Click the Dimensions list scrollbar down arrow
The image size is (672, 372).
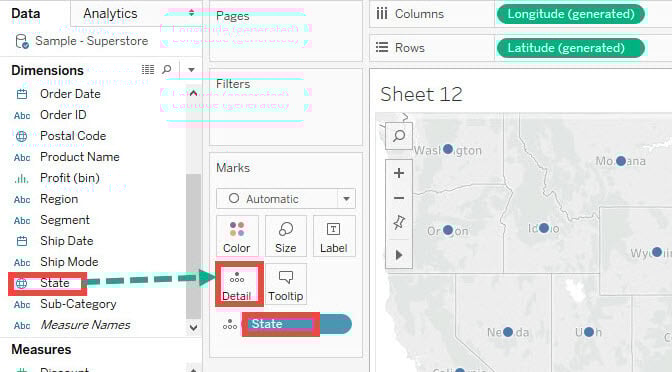pyautogui.click(x=193, y=328)
